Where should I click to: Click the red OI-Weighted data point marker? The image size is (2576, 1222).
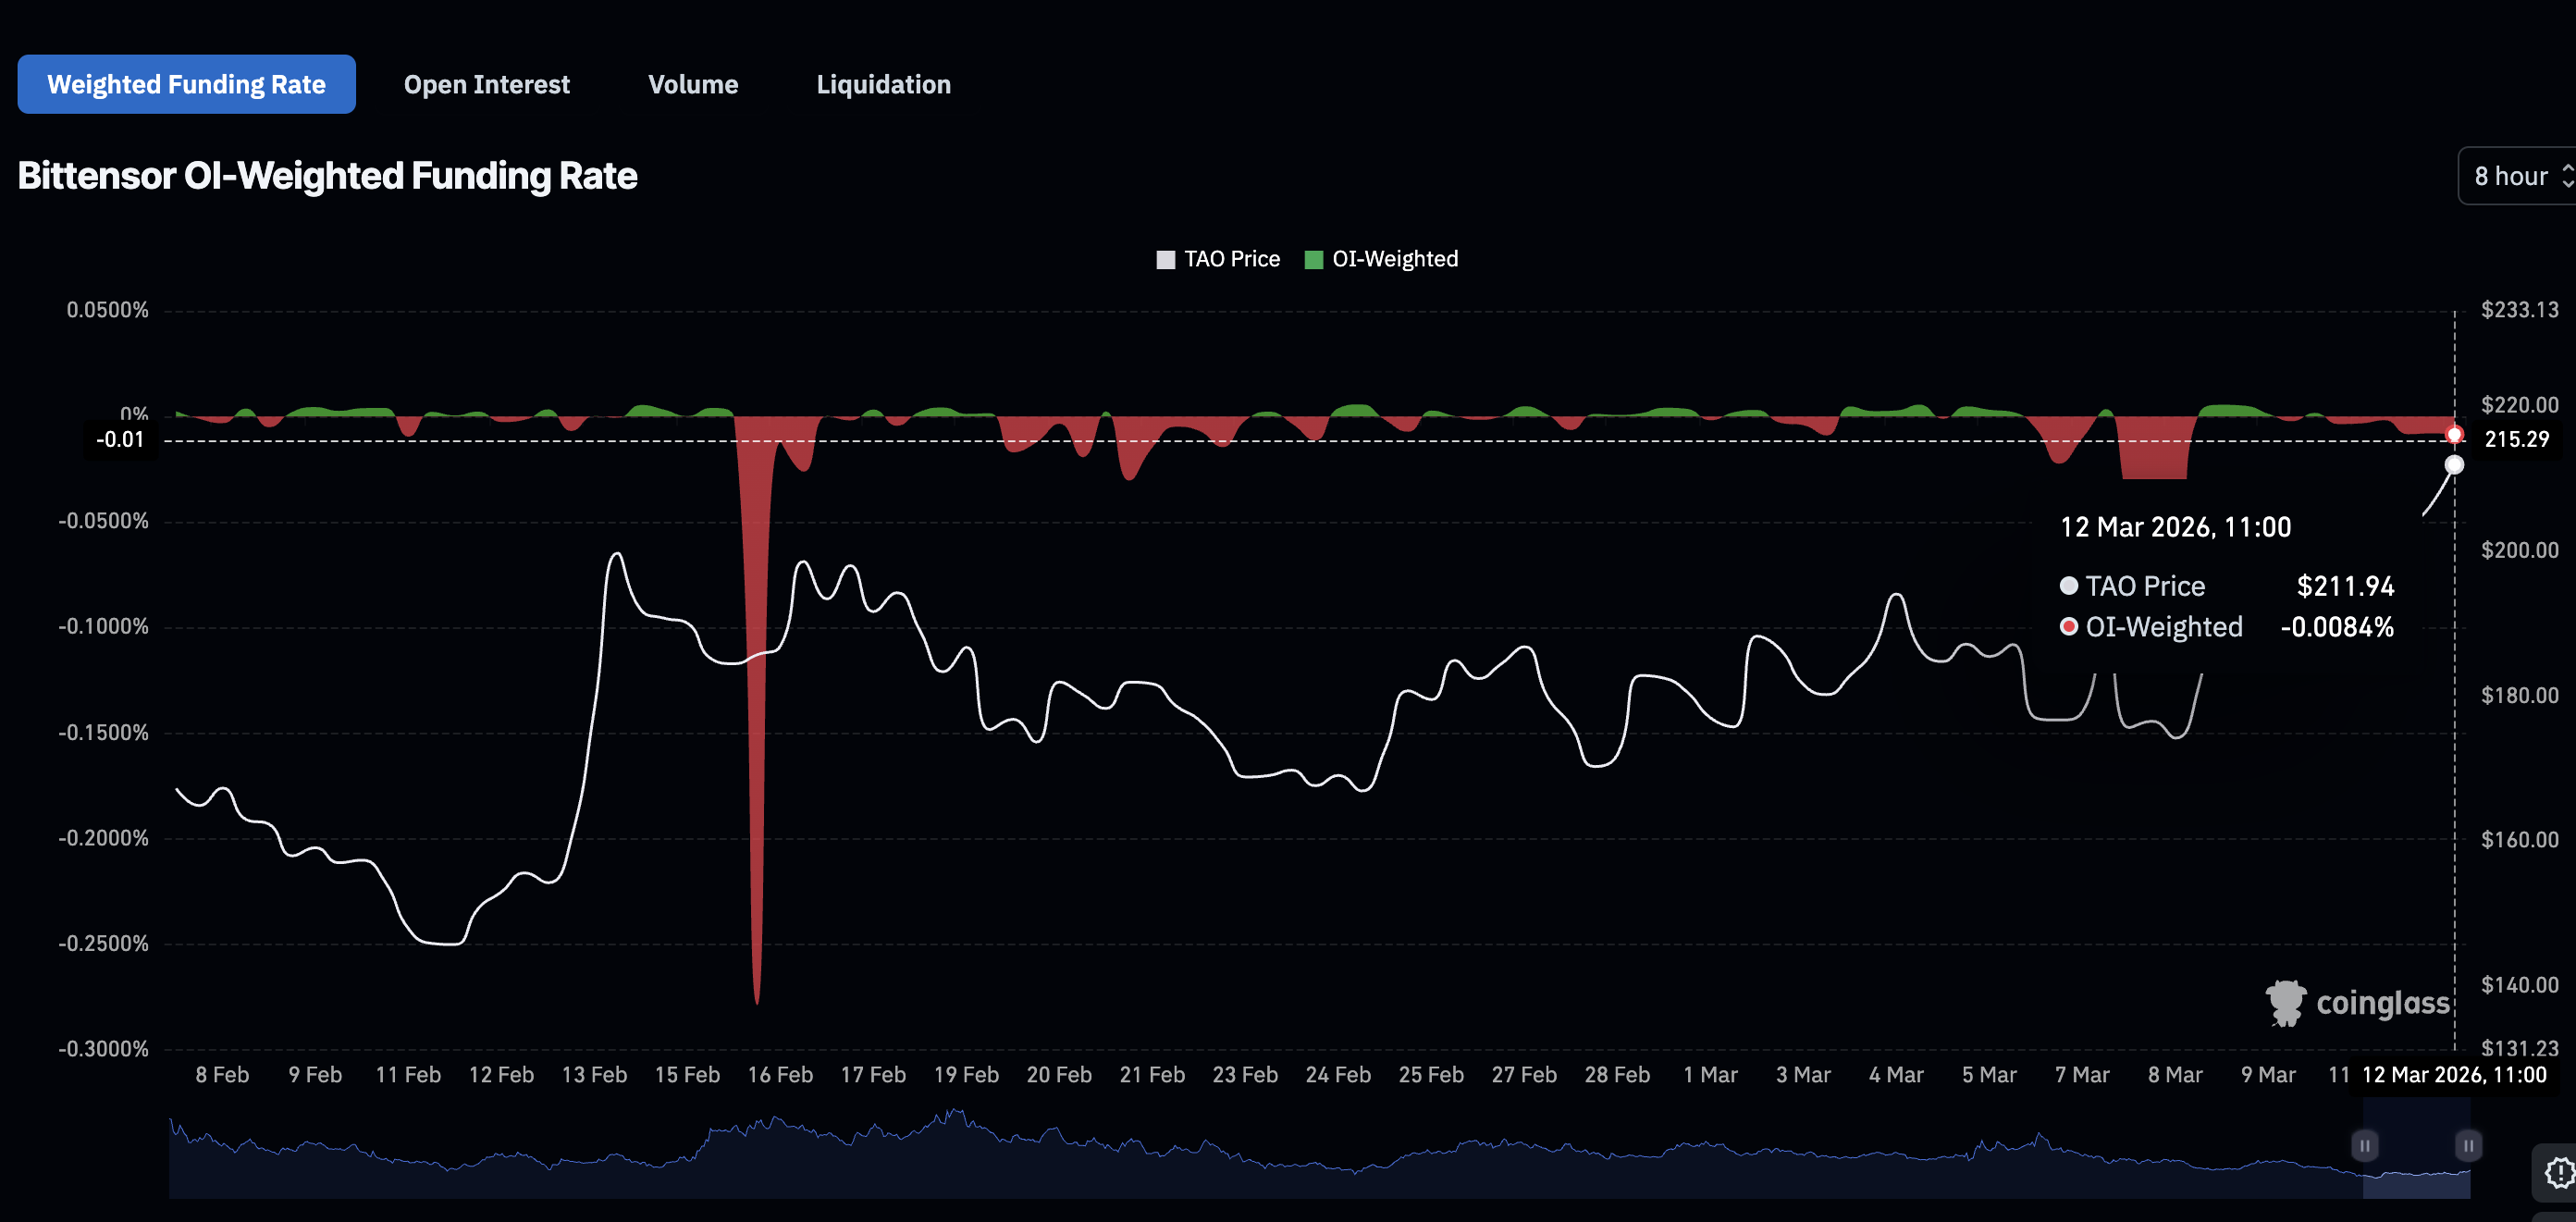(x=2453, y=434)
